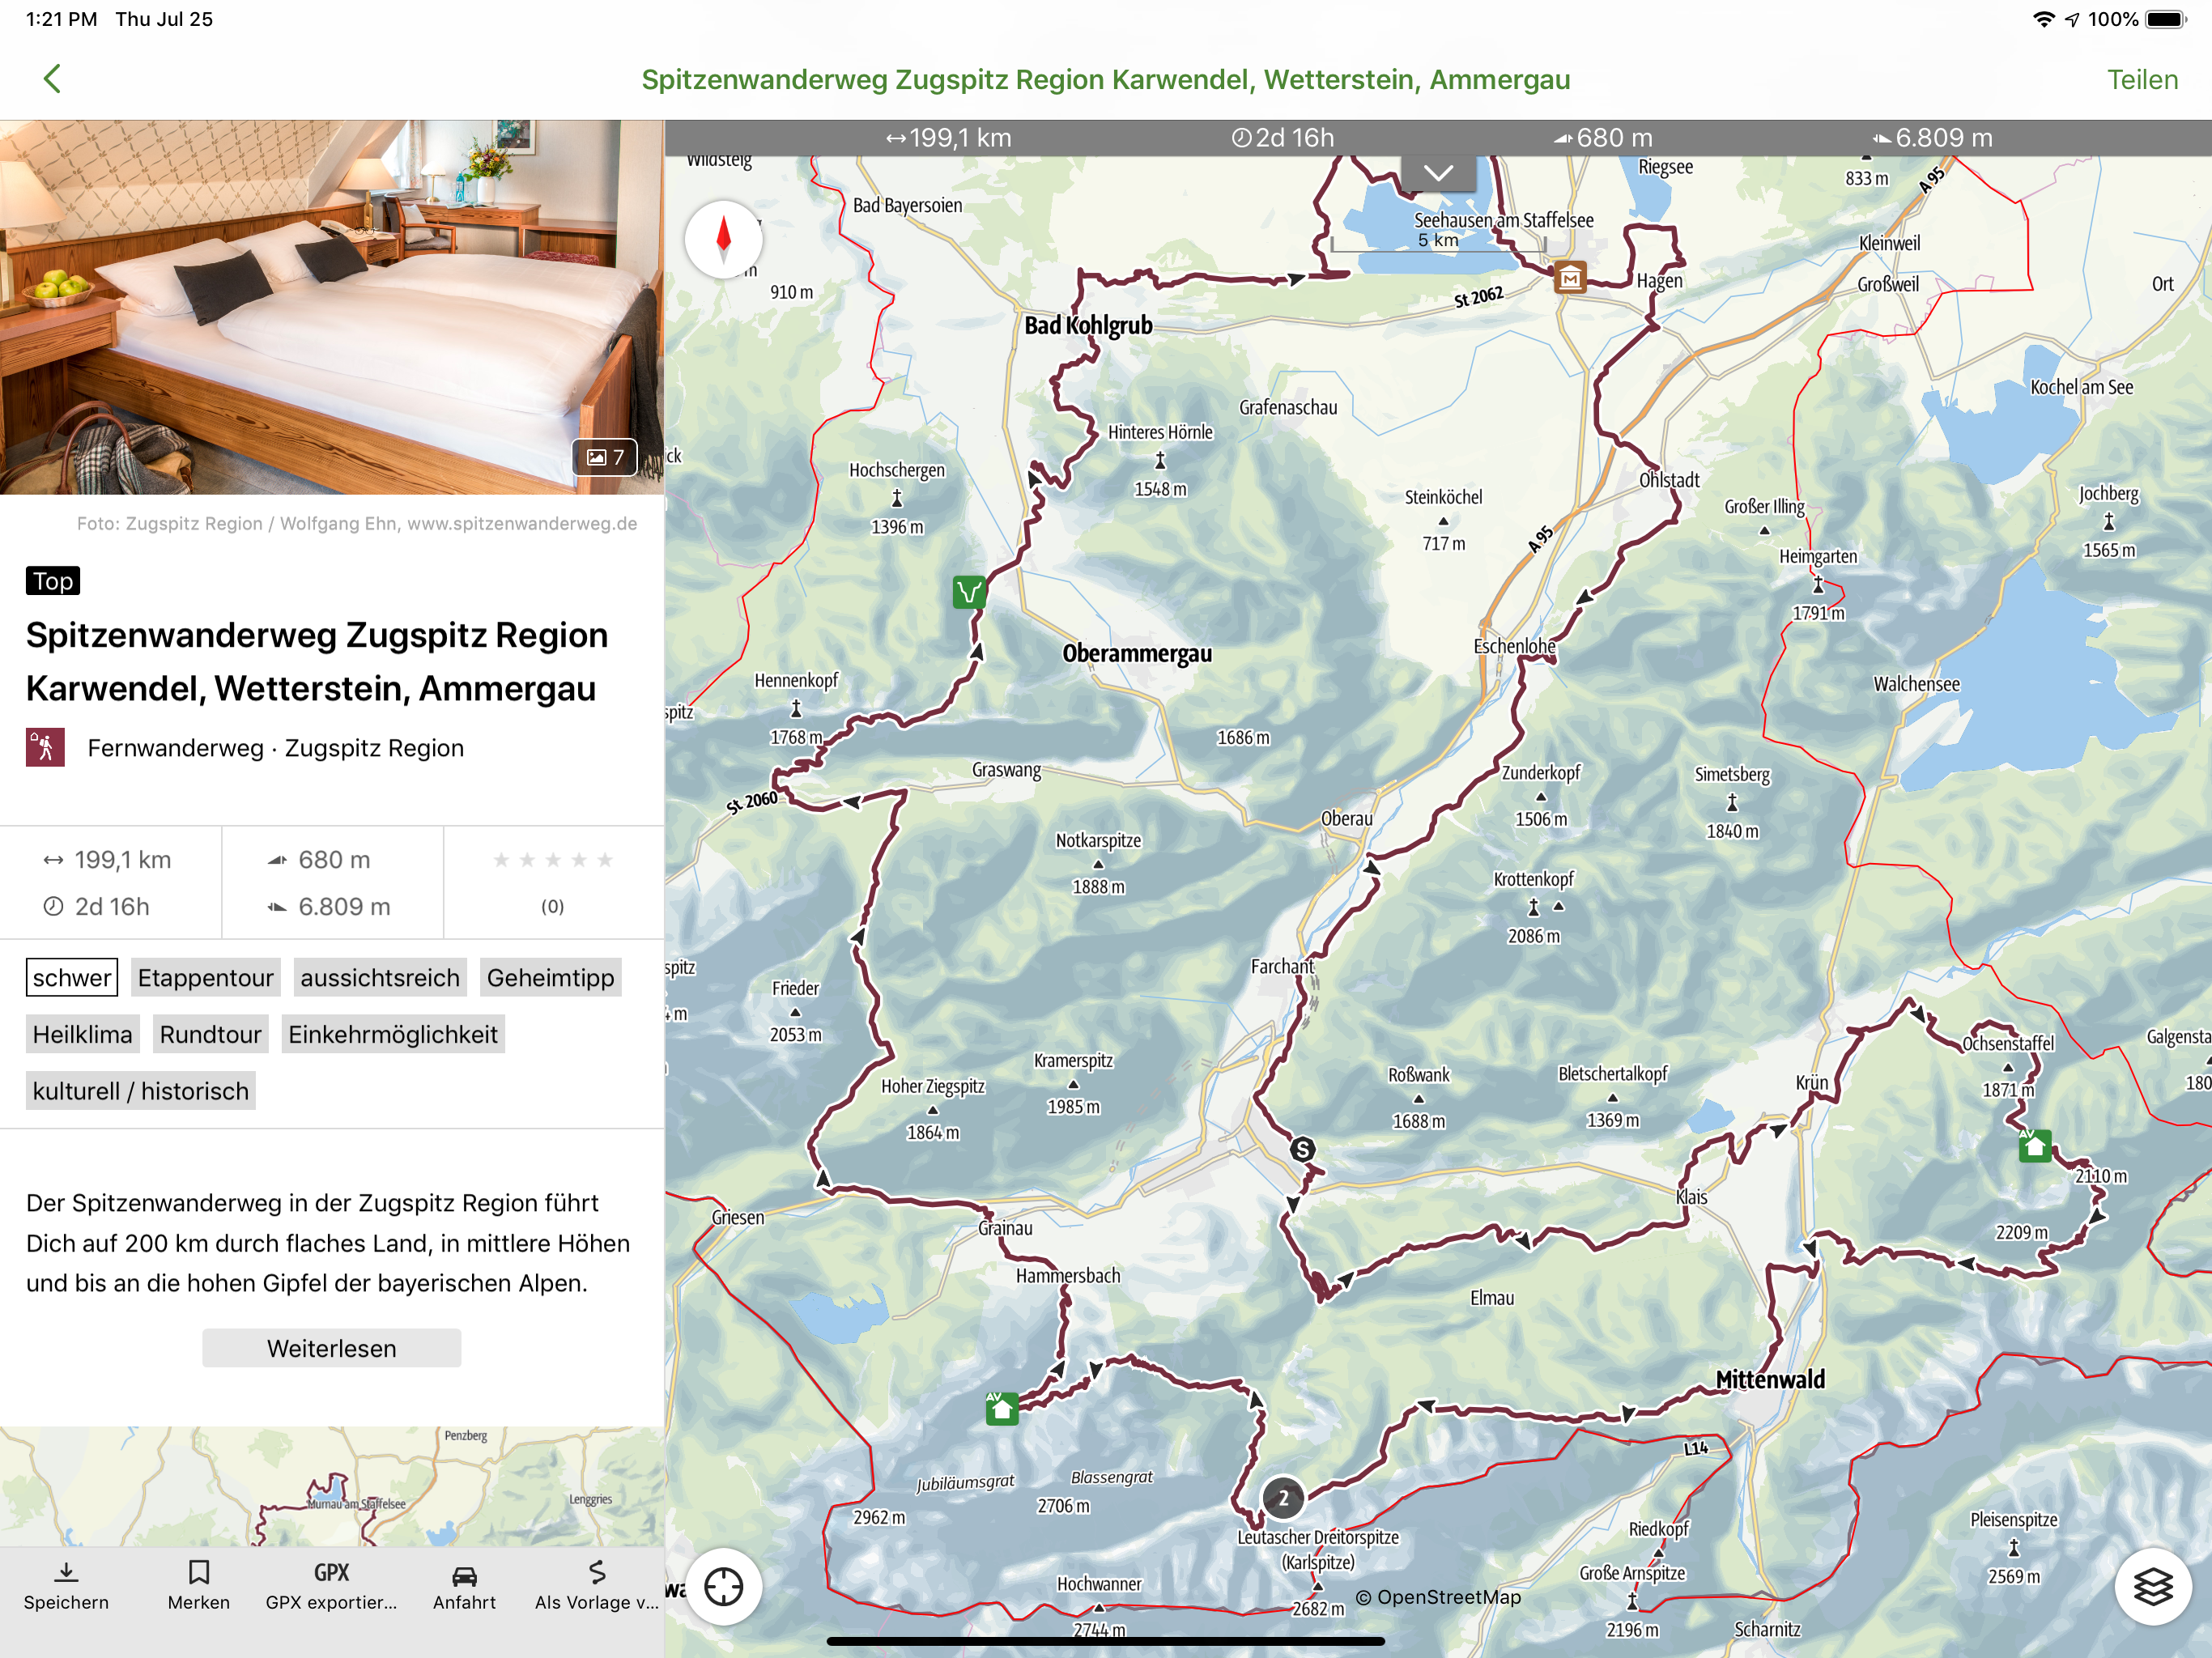This screenshot has width=2212, height=1658.
Task: Tap Als Vorlage verwenden icon
Action: 597,1585
